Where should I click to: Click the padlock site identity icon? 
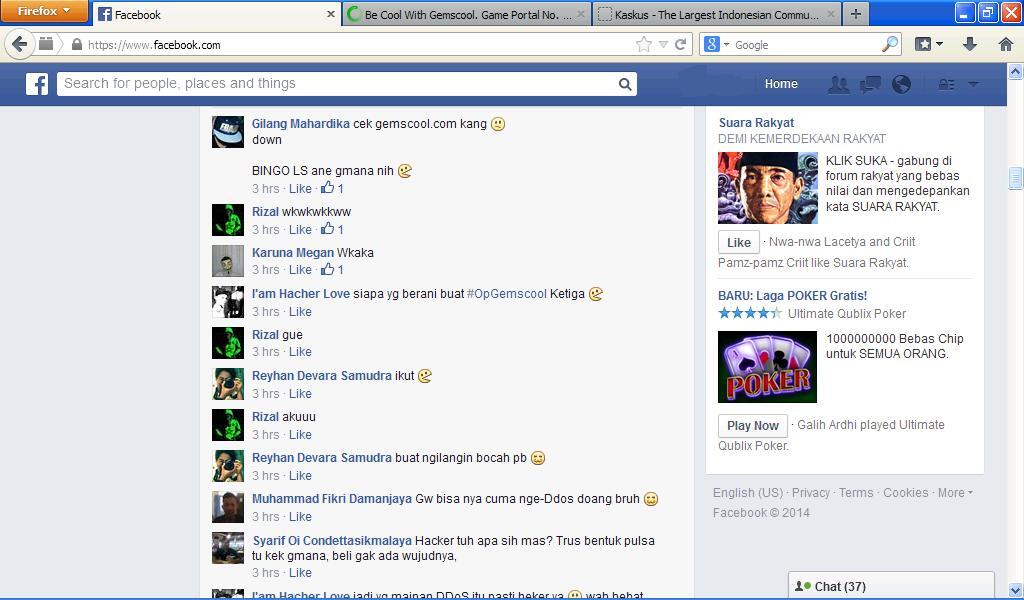[76, 44]
